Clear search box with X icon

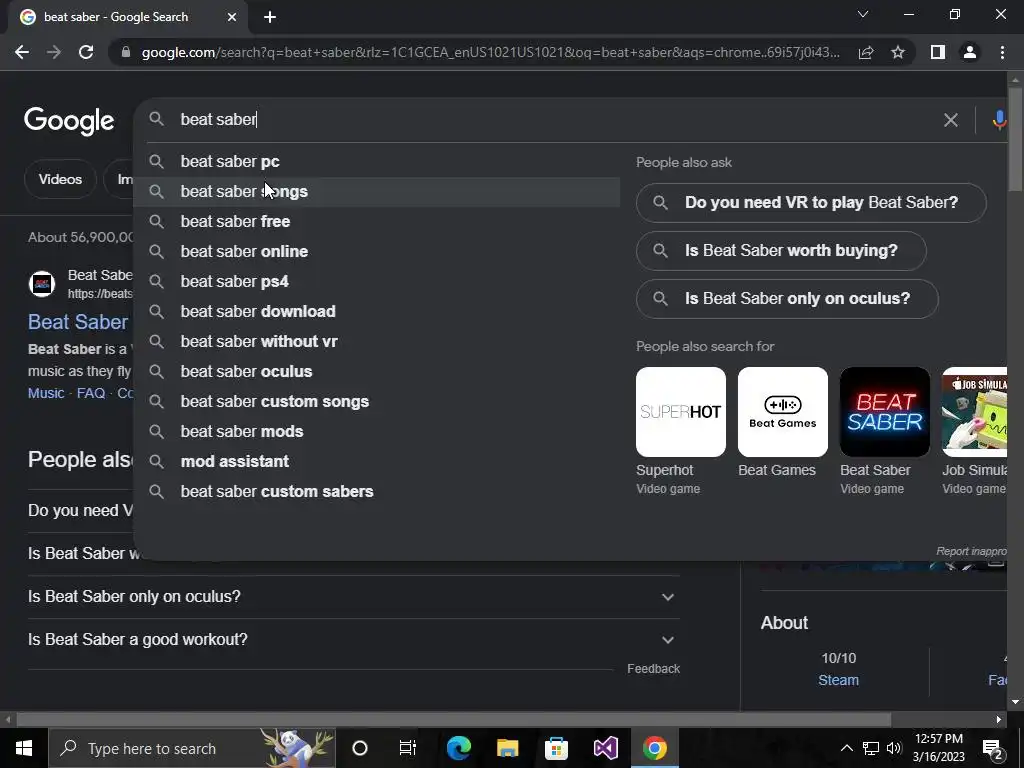coord(951,120)
